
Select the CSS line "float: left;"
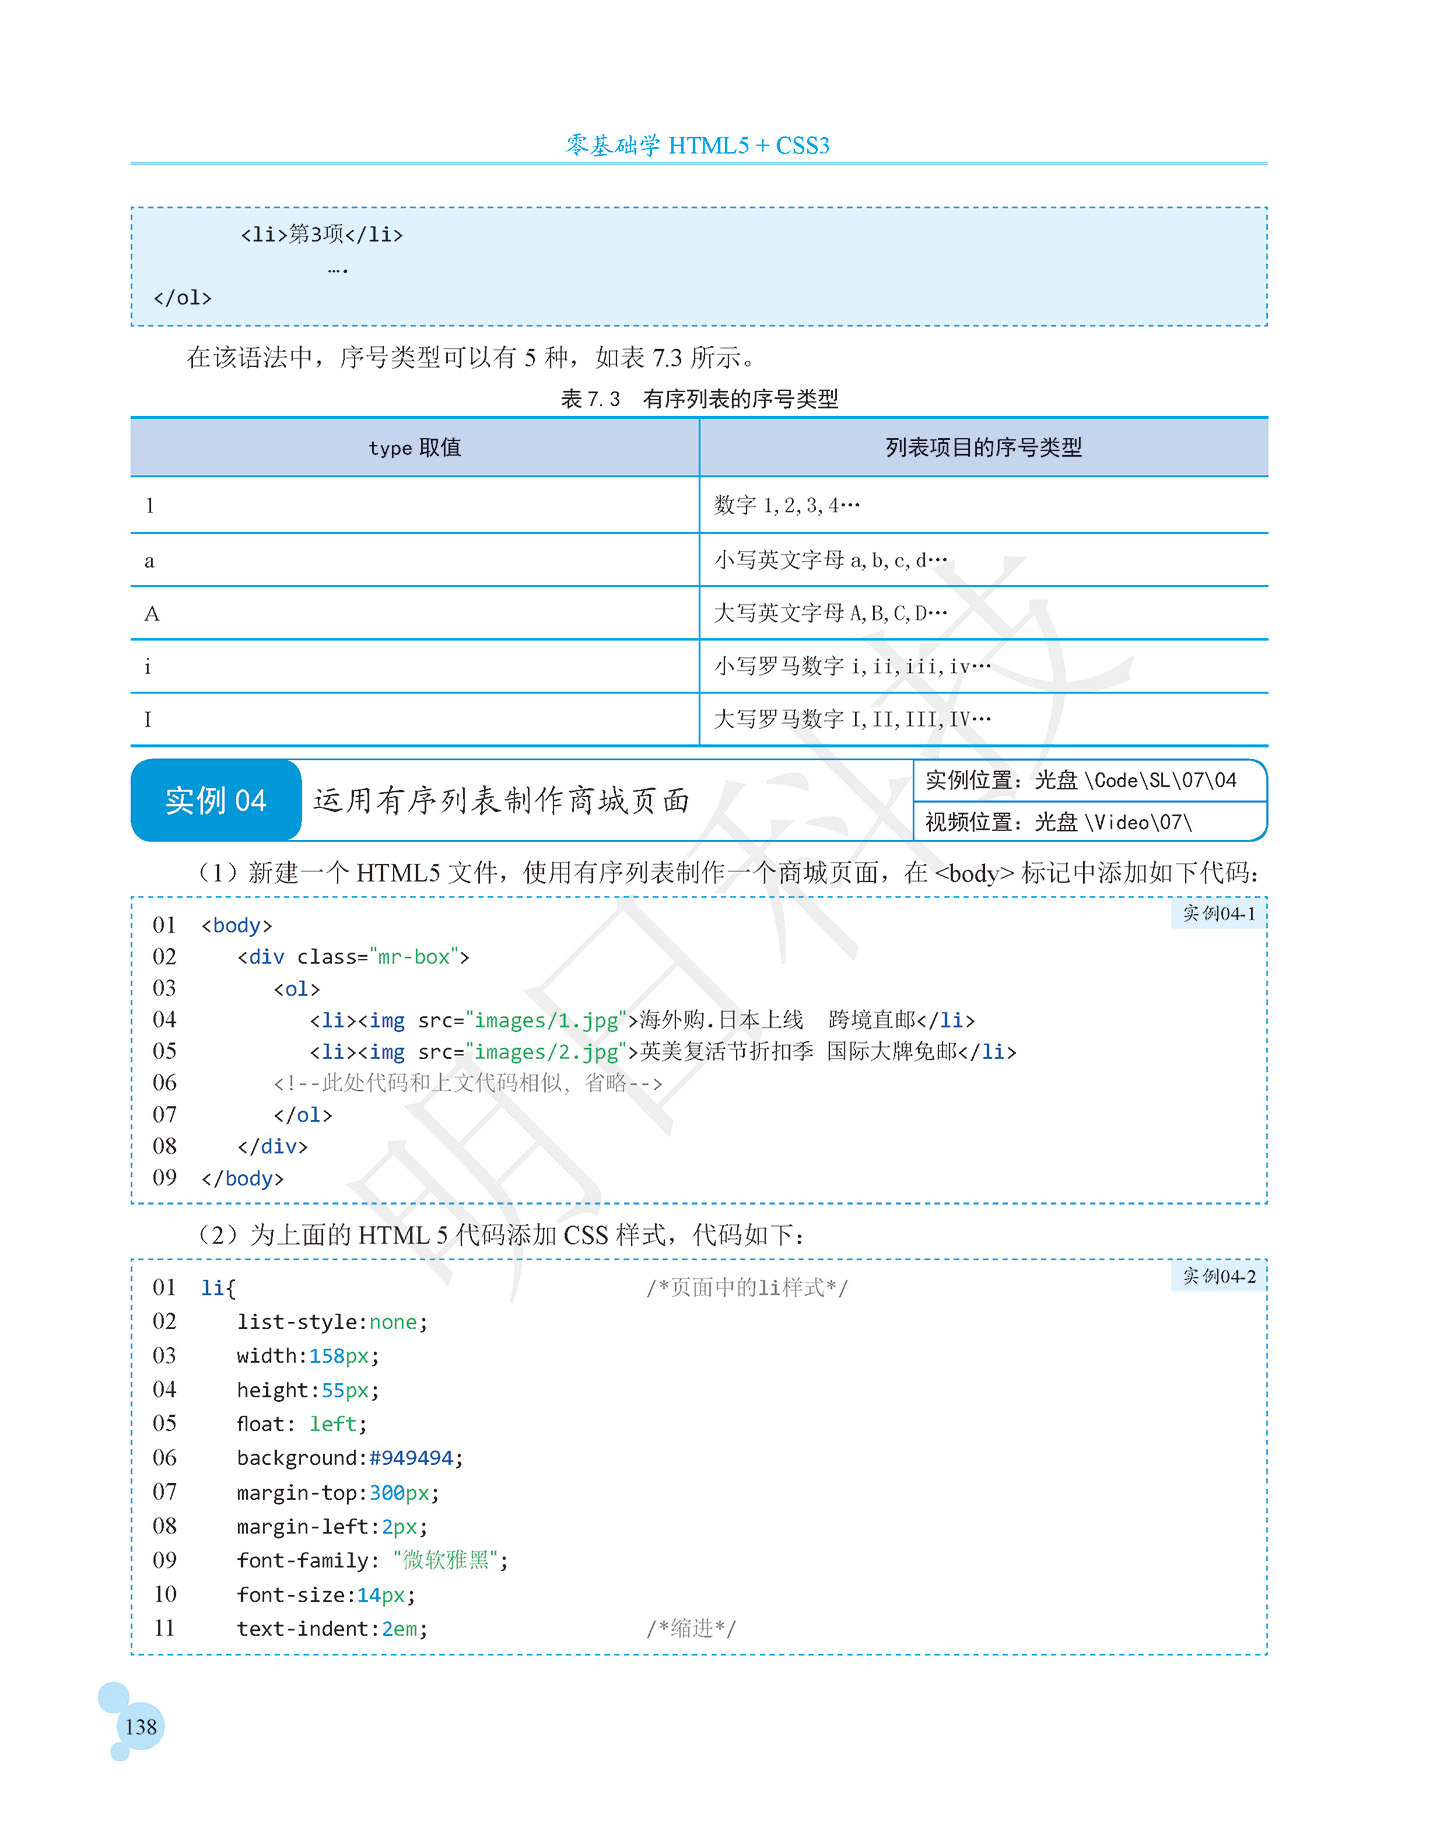302,1424
